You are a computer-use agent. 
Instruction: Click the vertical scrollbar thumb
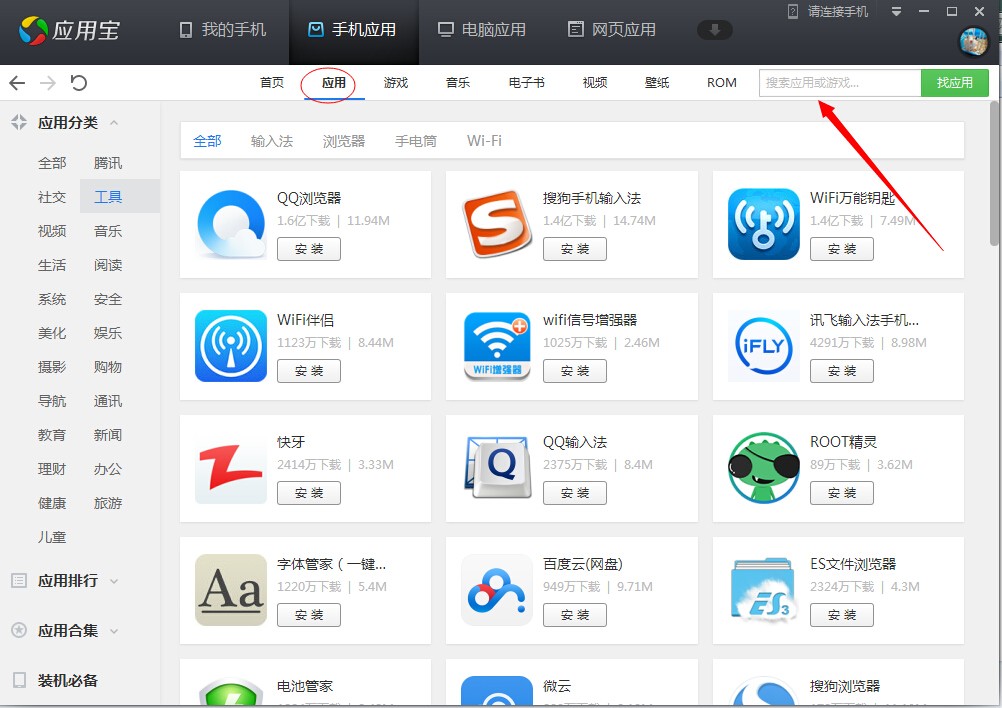coord(994,173)
